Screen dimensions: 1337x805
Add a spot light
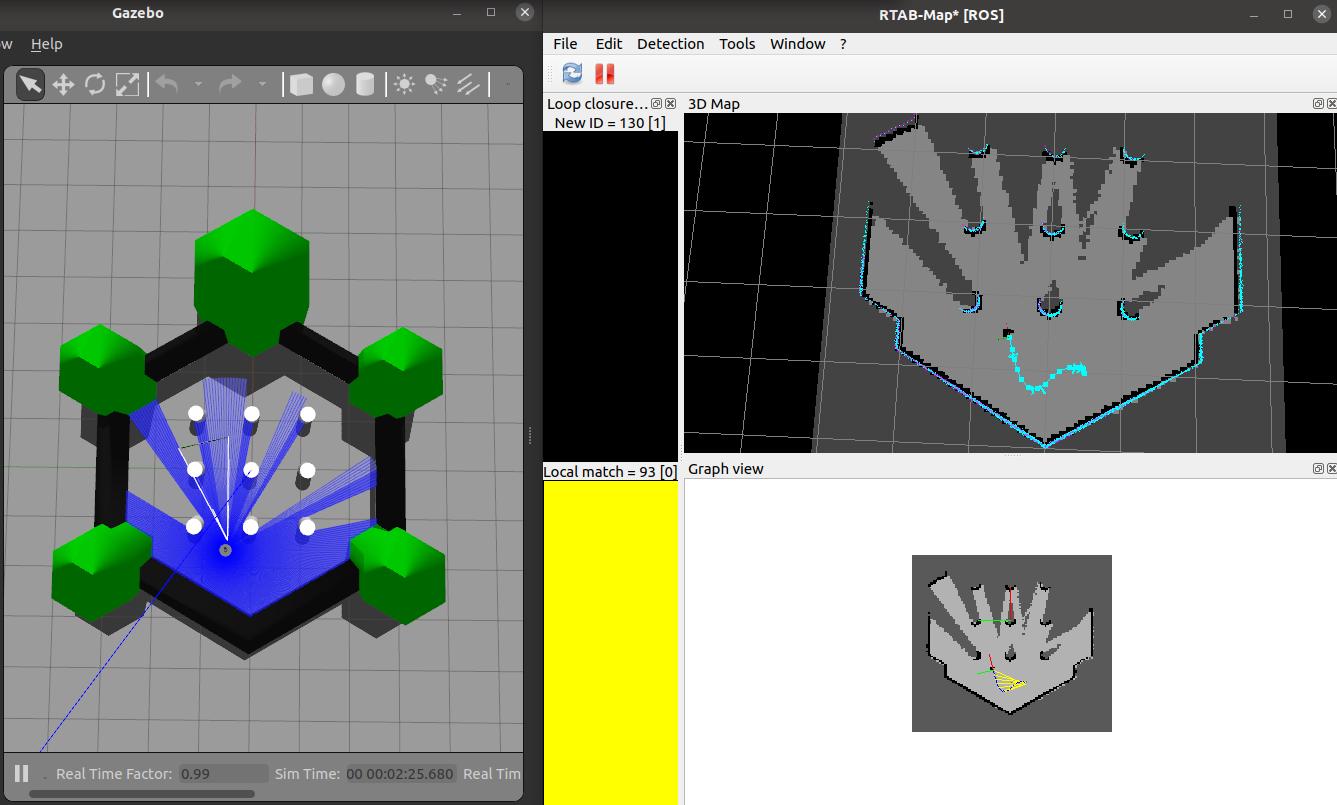436,85
